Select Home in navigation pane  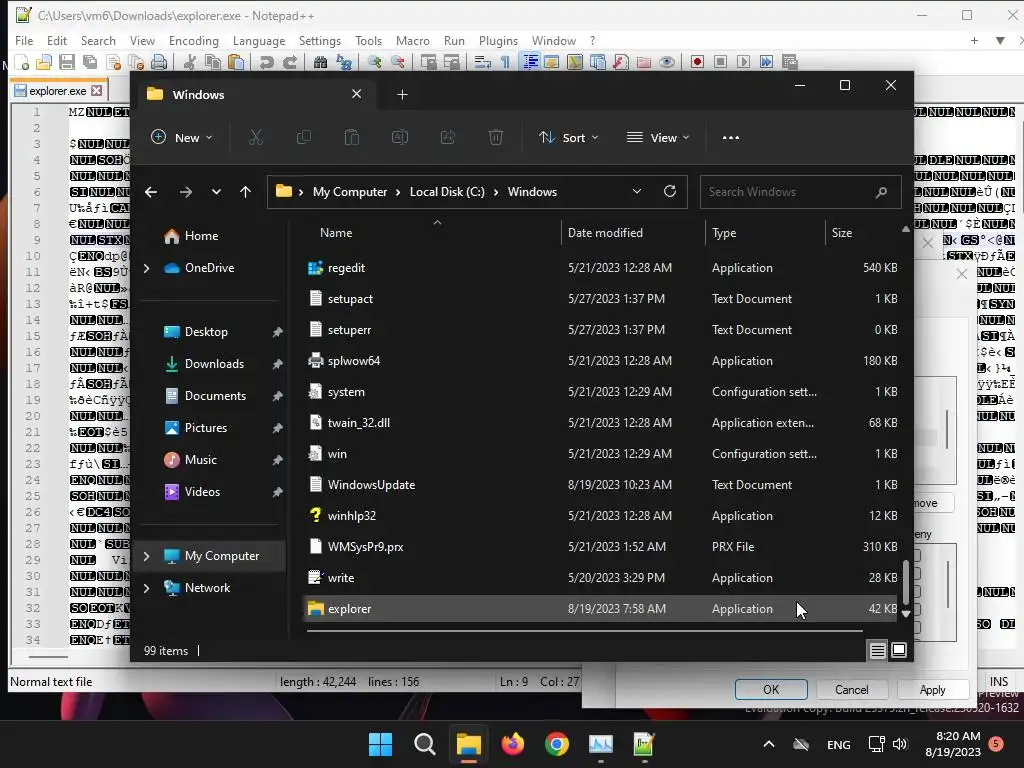coord(201,236)
